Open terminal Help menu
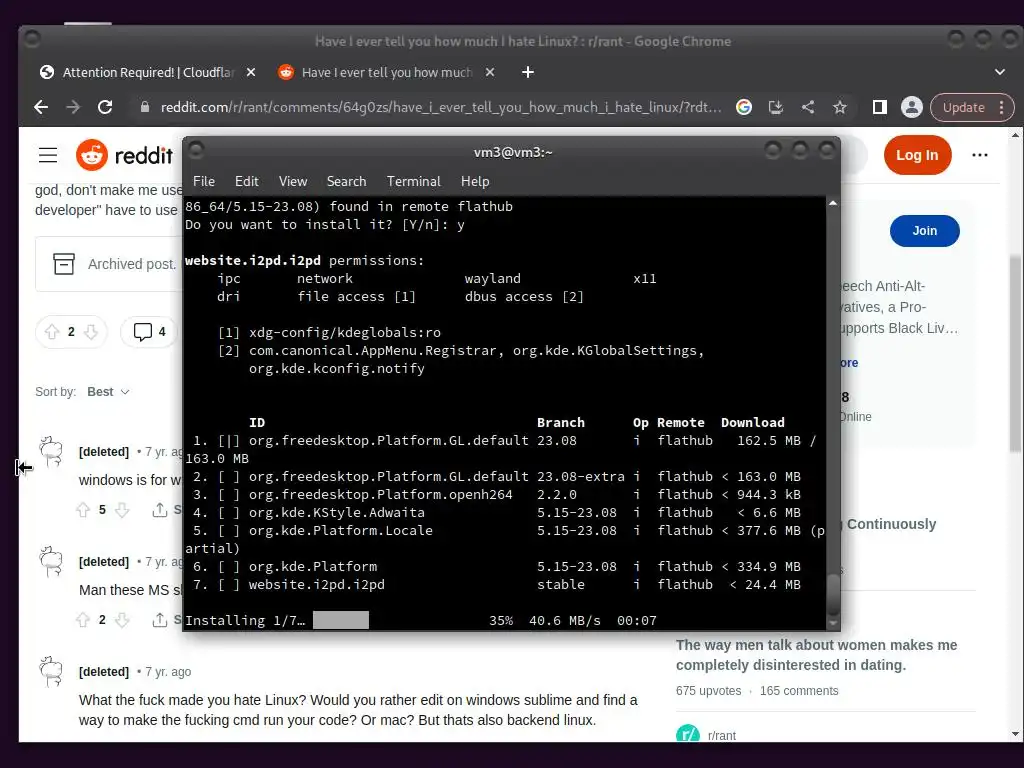1024x768 pixels. [475, 181]
